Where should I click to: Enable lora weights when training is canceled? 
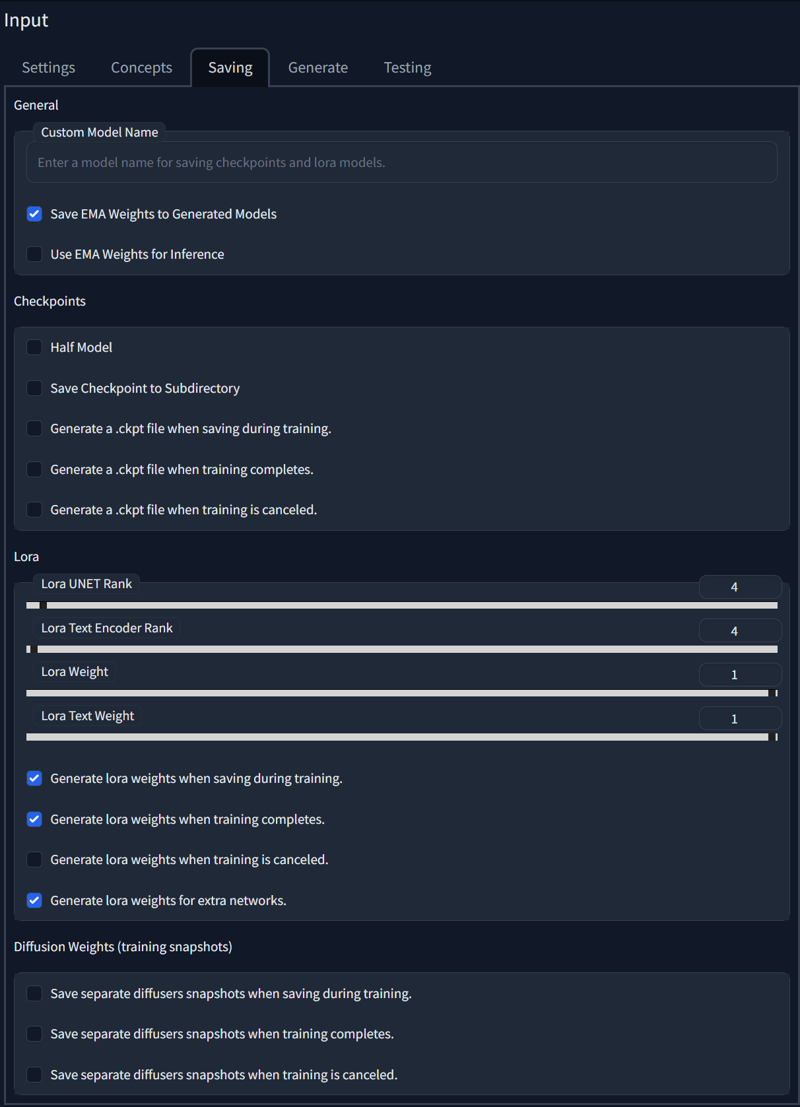click(34, 860)
